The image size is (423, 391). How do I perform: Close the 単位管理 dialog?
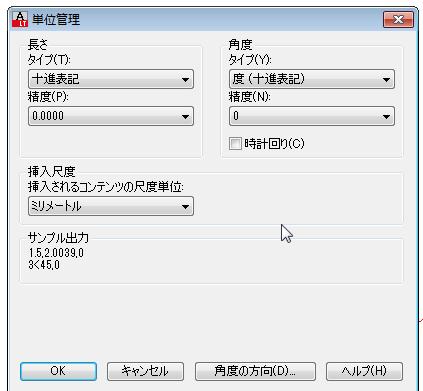pyautogui.click(x=398, y=19)
